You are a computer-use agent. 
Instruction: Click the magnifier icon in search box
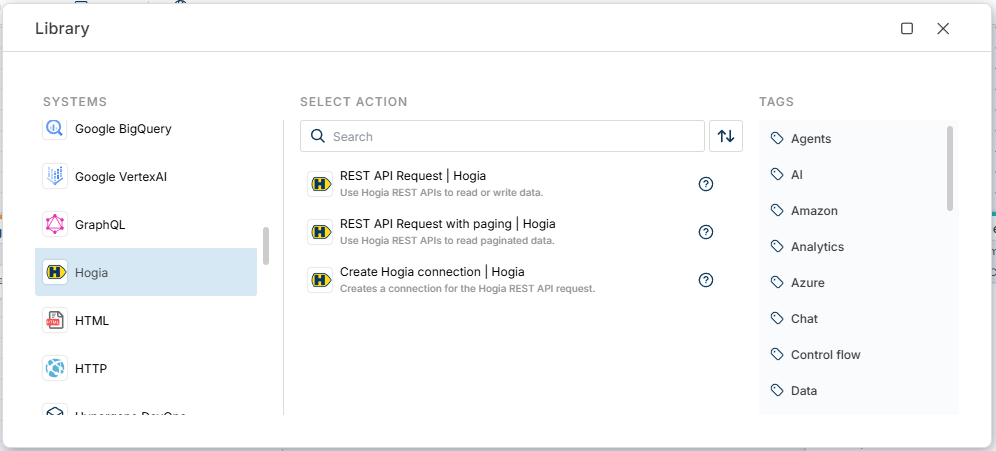pos(318,136)
